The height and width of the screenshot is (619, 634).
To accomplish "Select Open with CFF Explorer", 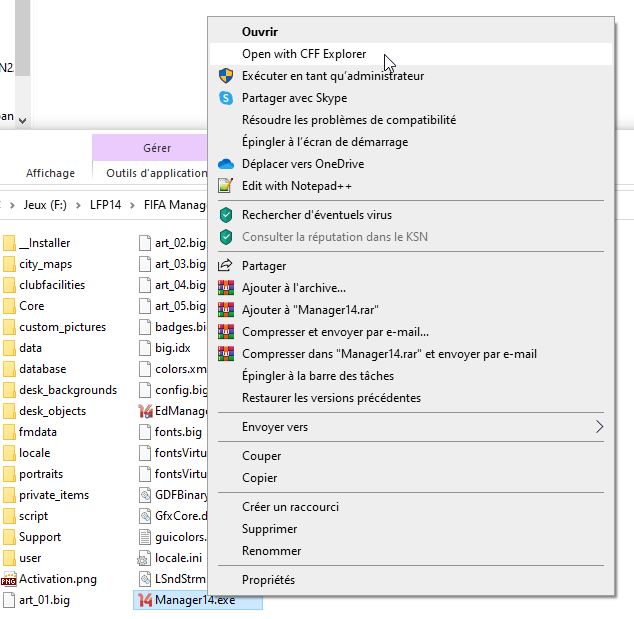I will [x=411, y=54].
